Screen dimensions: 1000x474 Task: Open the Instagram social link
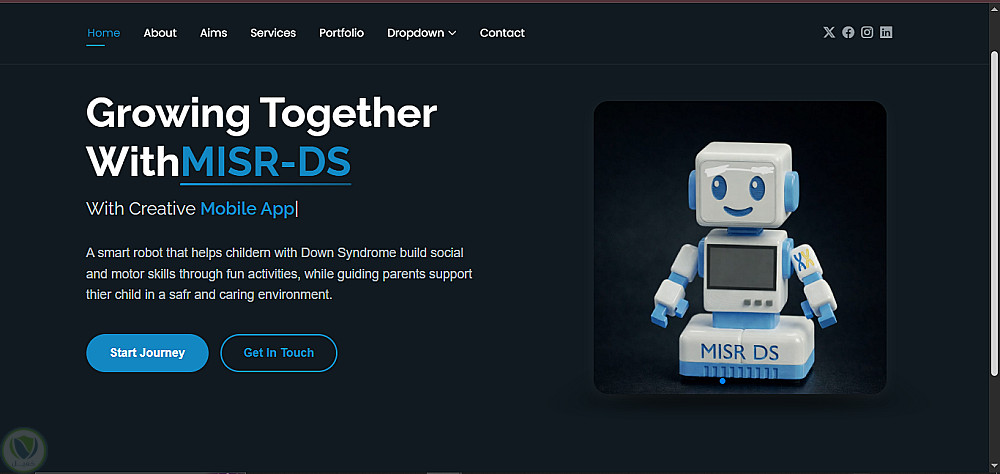click(x=867, y=33)
